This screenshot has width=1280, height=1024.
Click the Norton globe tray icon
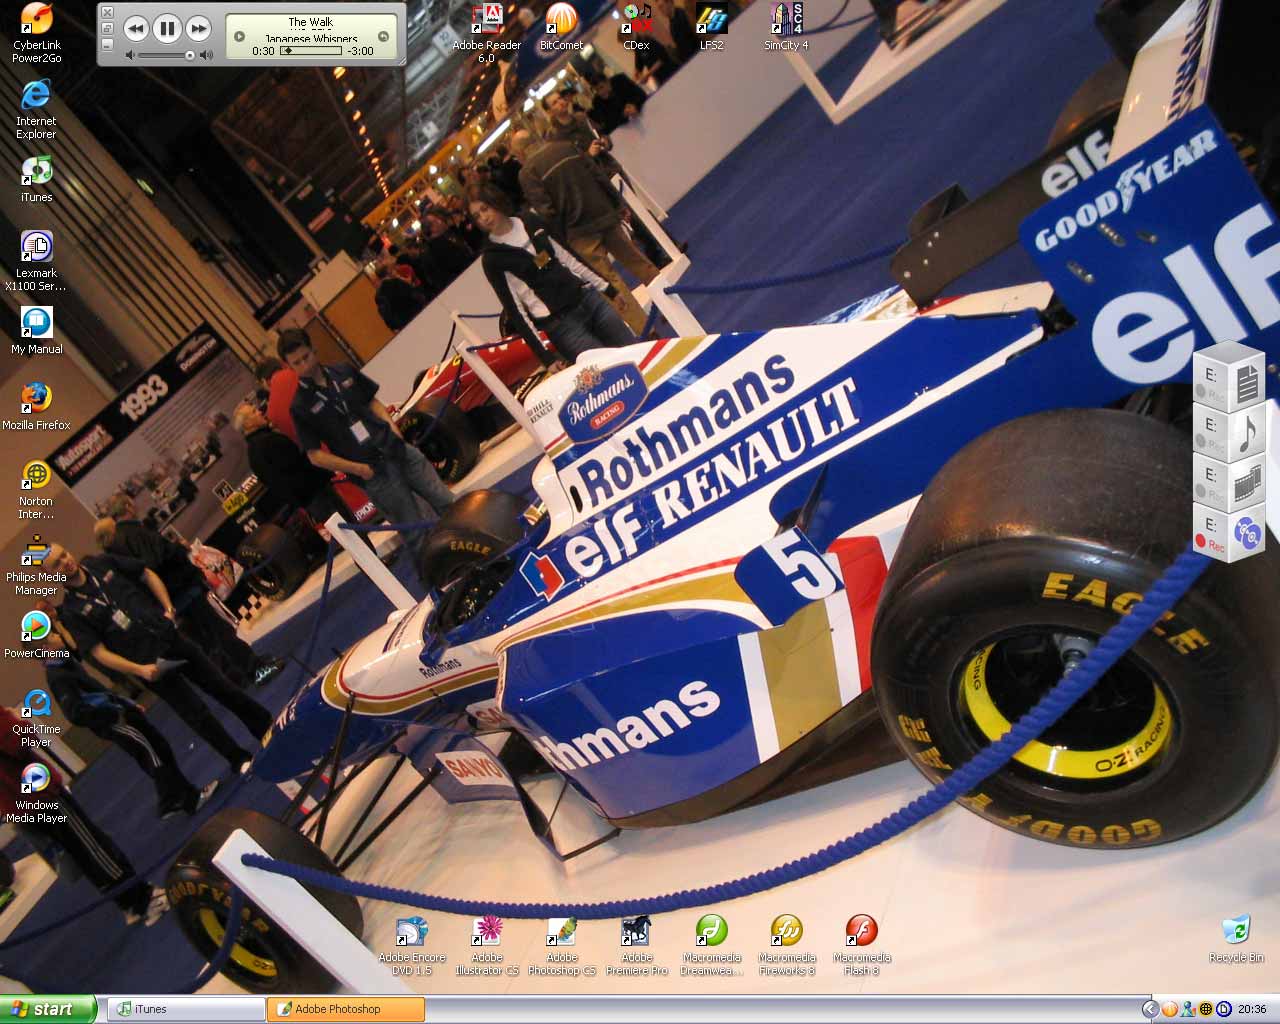(x=1206, y=1009)
